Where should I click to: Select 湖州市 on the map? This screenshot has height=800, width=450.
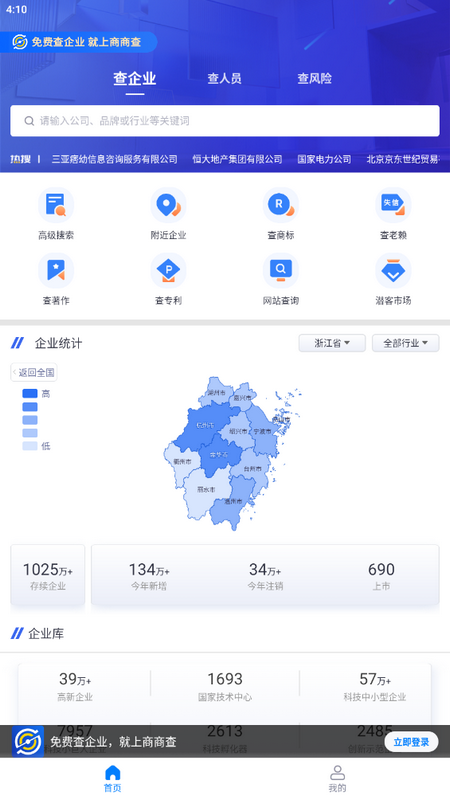[x=216, y=393]
